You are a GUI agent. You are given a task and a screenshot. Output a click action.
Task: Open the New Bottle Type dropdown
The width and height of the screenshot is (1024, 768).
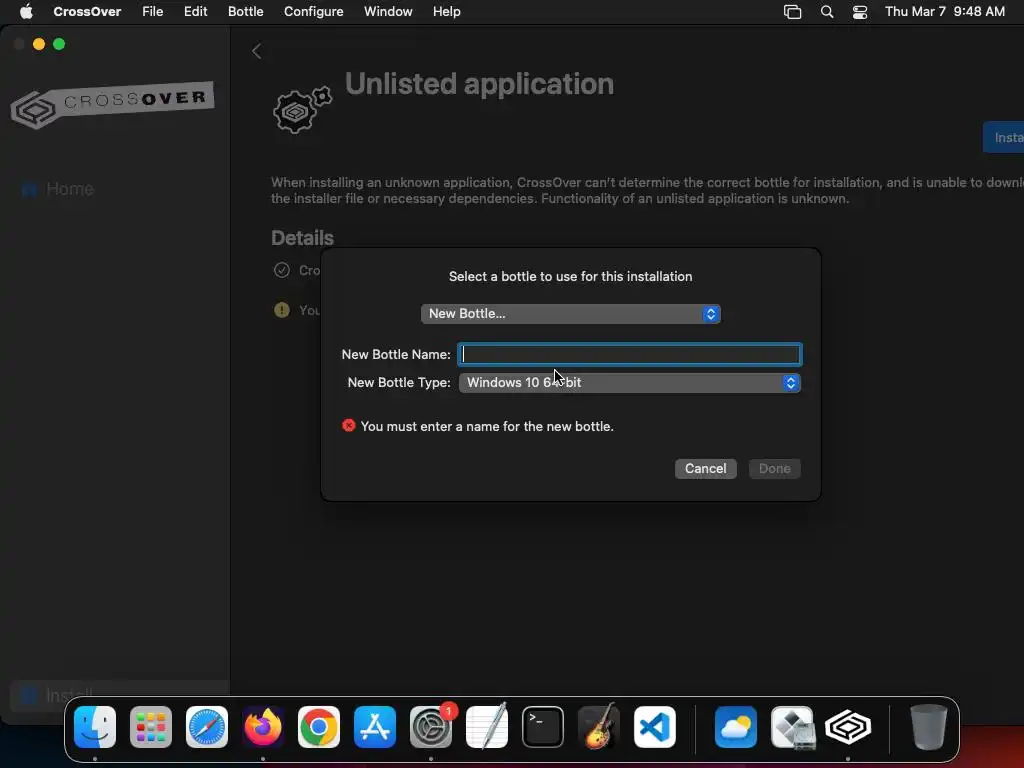pyautogui.click(x=630, y=383)
